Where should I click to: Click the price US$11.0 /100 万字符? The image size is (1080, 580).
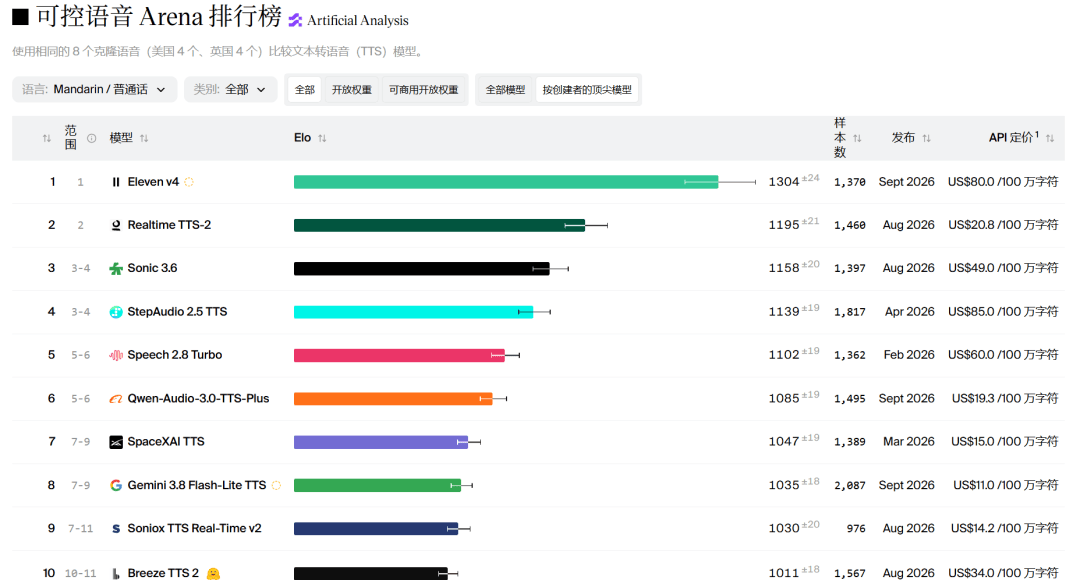[x=1006, y=486]
